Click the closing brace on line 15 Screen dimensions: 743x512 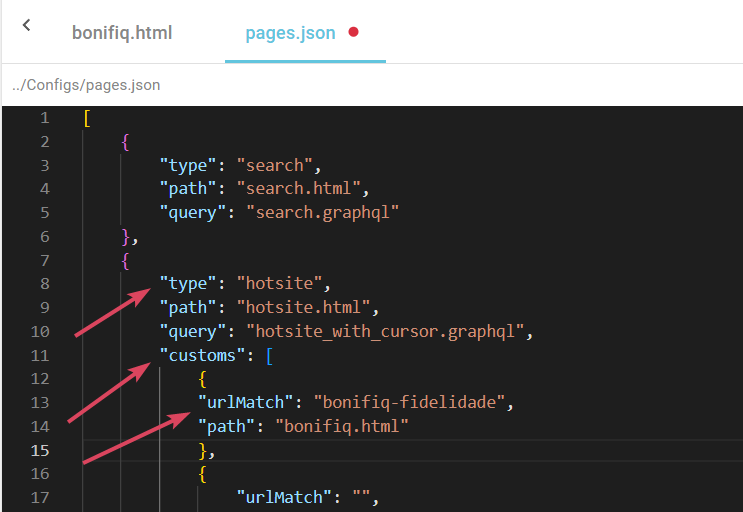(x=202, y=450)
